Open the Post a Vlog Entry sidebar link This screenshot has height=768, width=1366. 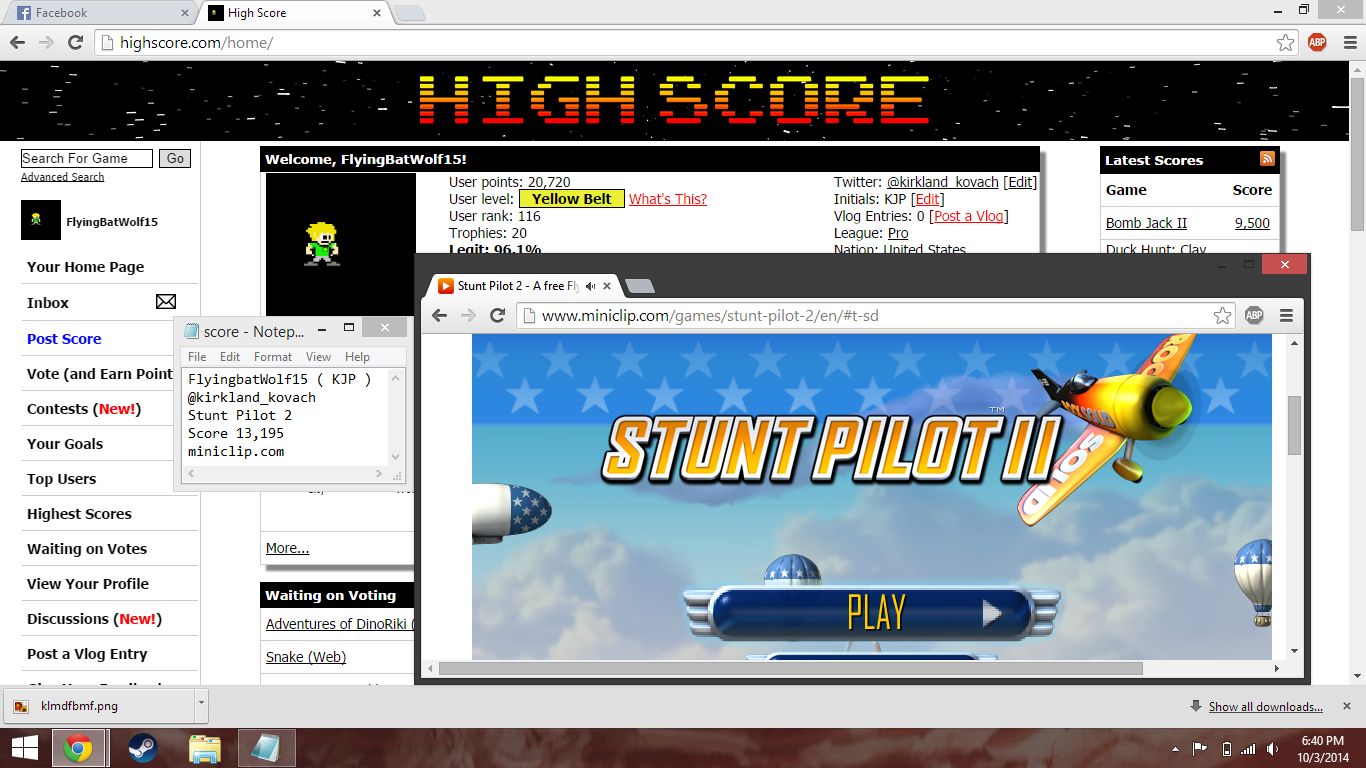pos(87,654)
